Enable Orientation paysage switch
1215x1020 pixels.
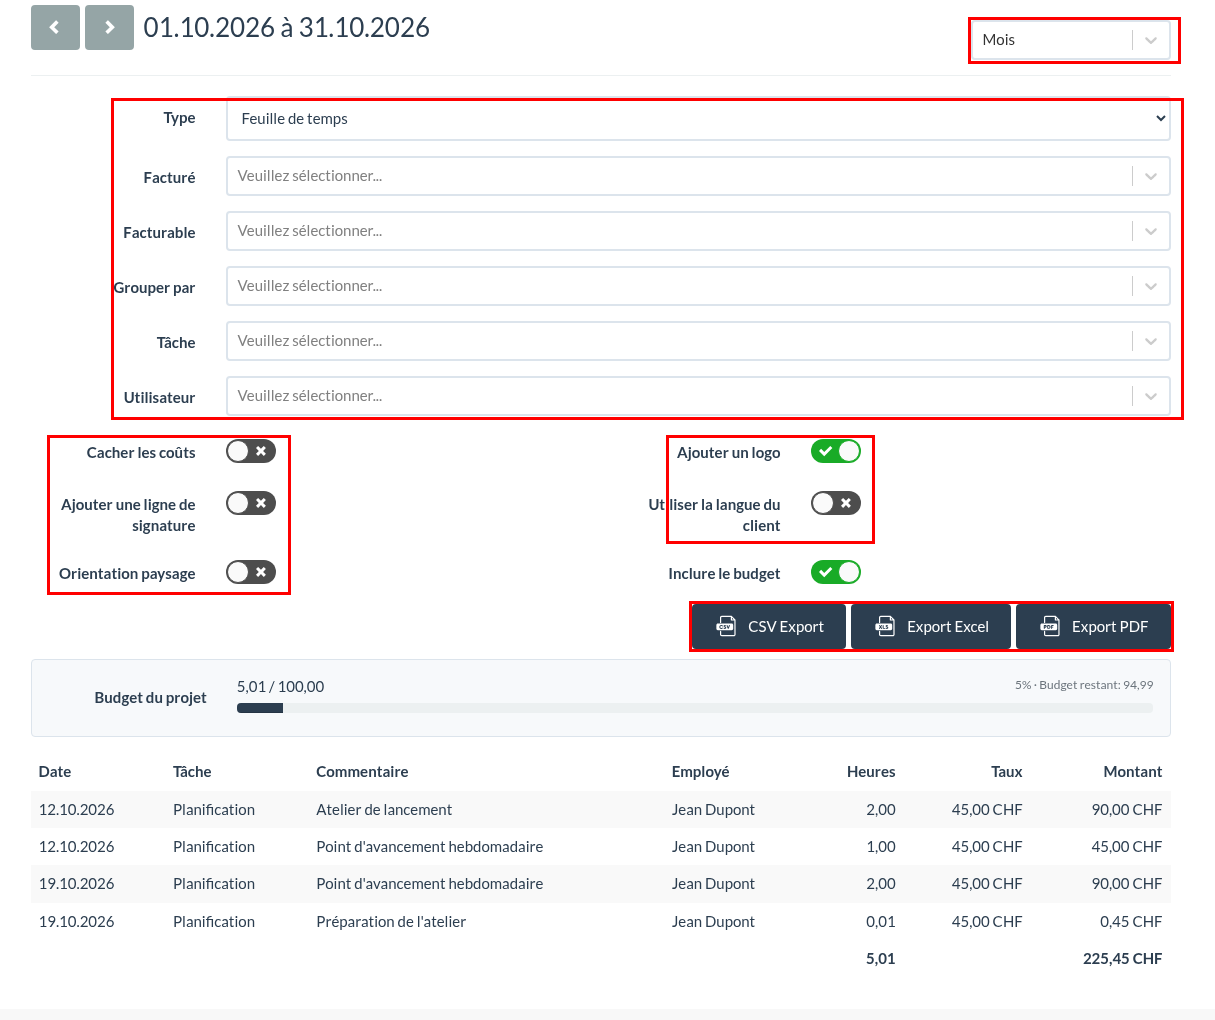(251, 572)
